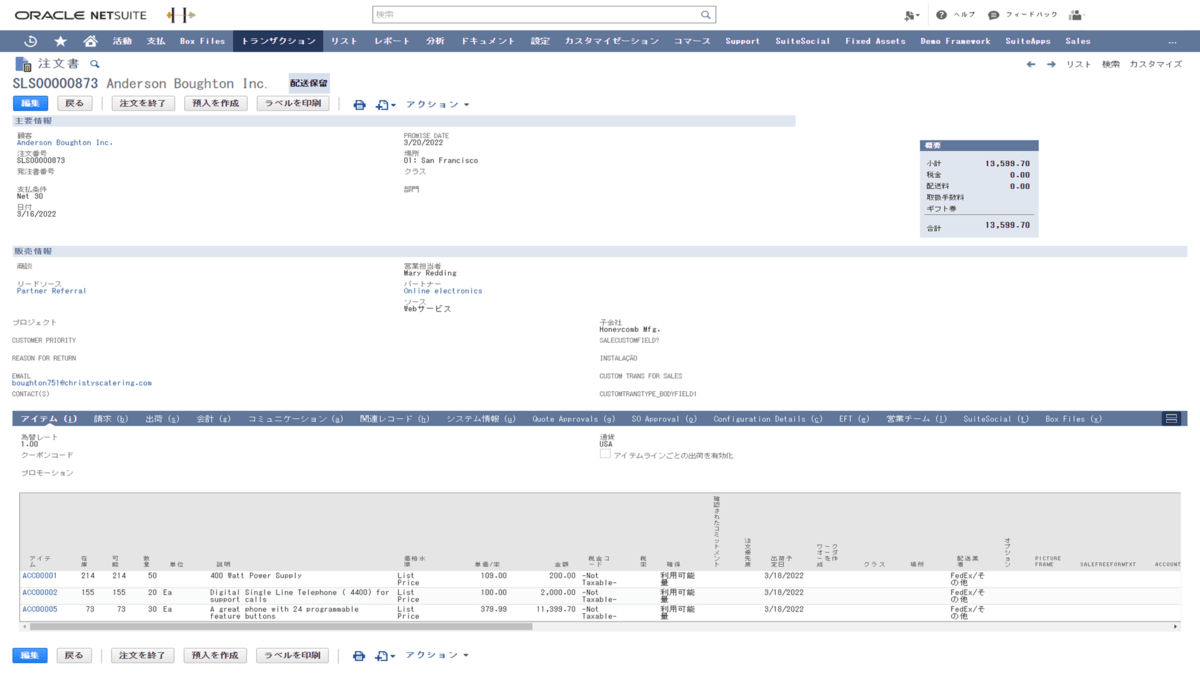Switch to the コミュニケーション subtab
Image resolution: width=1200 pixels, height=675 pixels.
point(296,419)
